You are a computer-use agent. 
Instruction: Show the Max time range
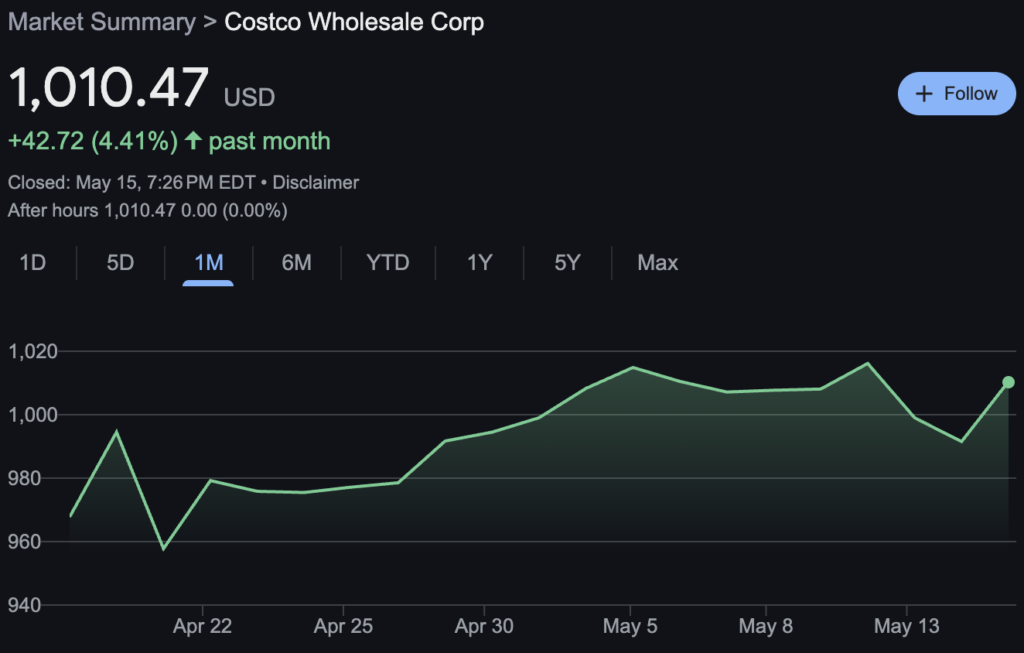click(x=658, y=263)
